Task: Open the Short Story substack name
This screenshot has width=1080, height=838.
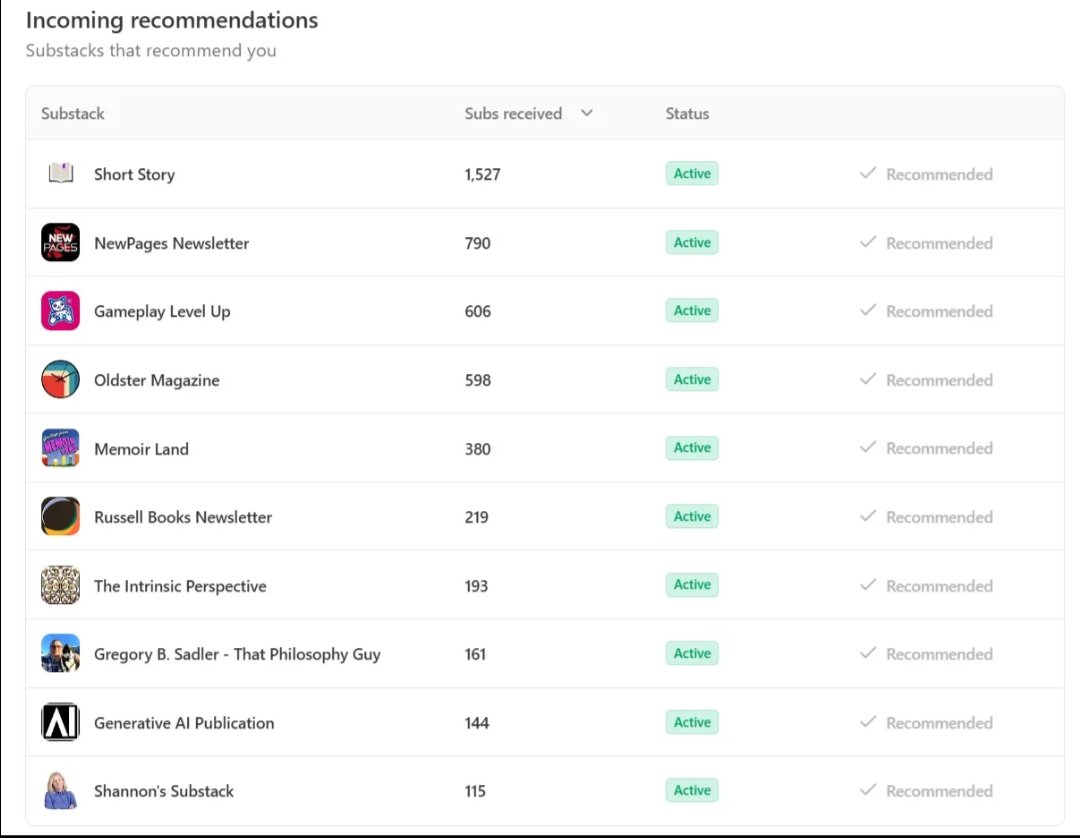Action: pos(134,175)
